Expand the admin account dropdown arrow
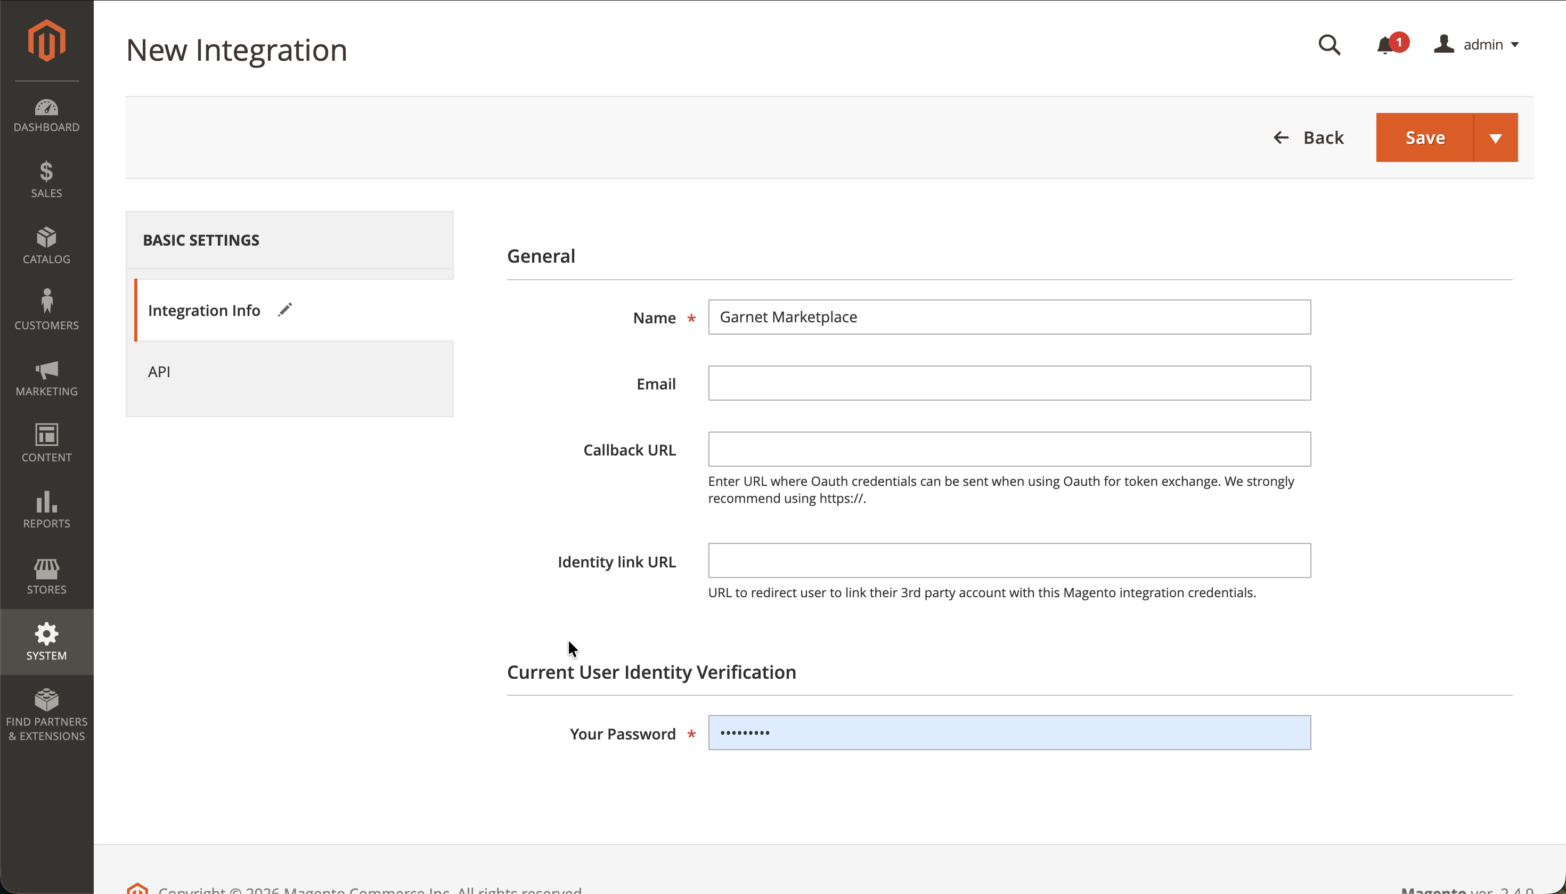Image resolution: width=1566 pixels, height=894 pixels. pyautogui.click(x=1515, y=45)
